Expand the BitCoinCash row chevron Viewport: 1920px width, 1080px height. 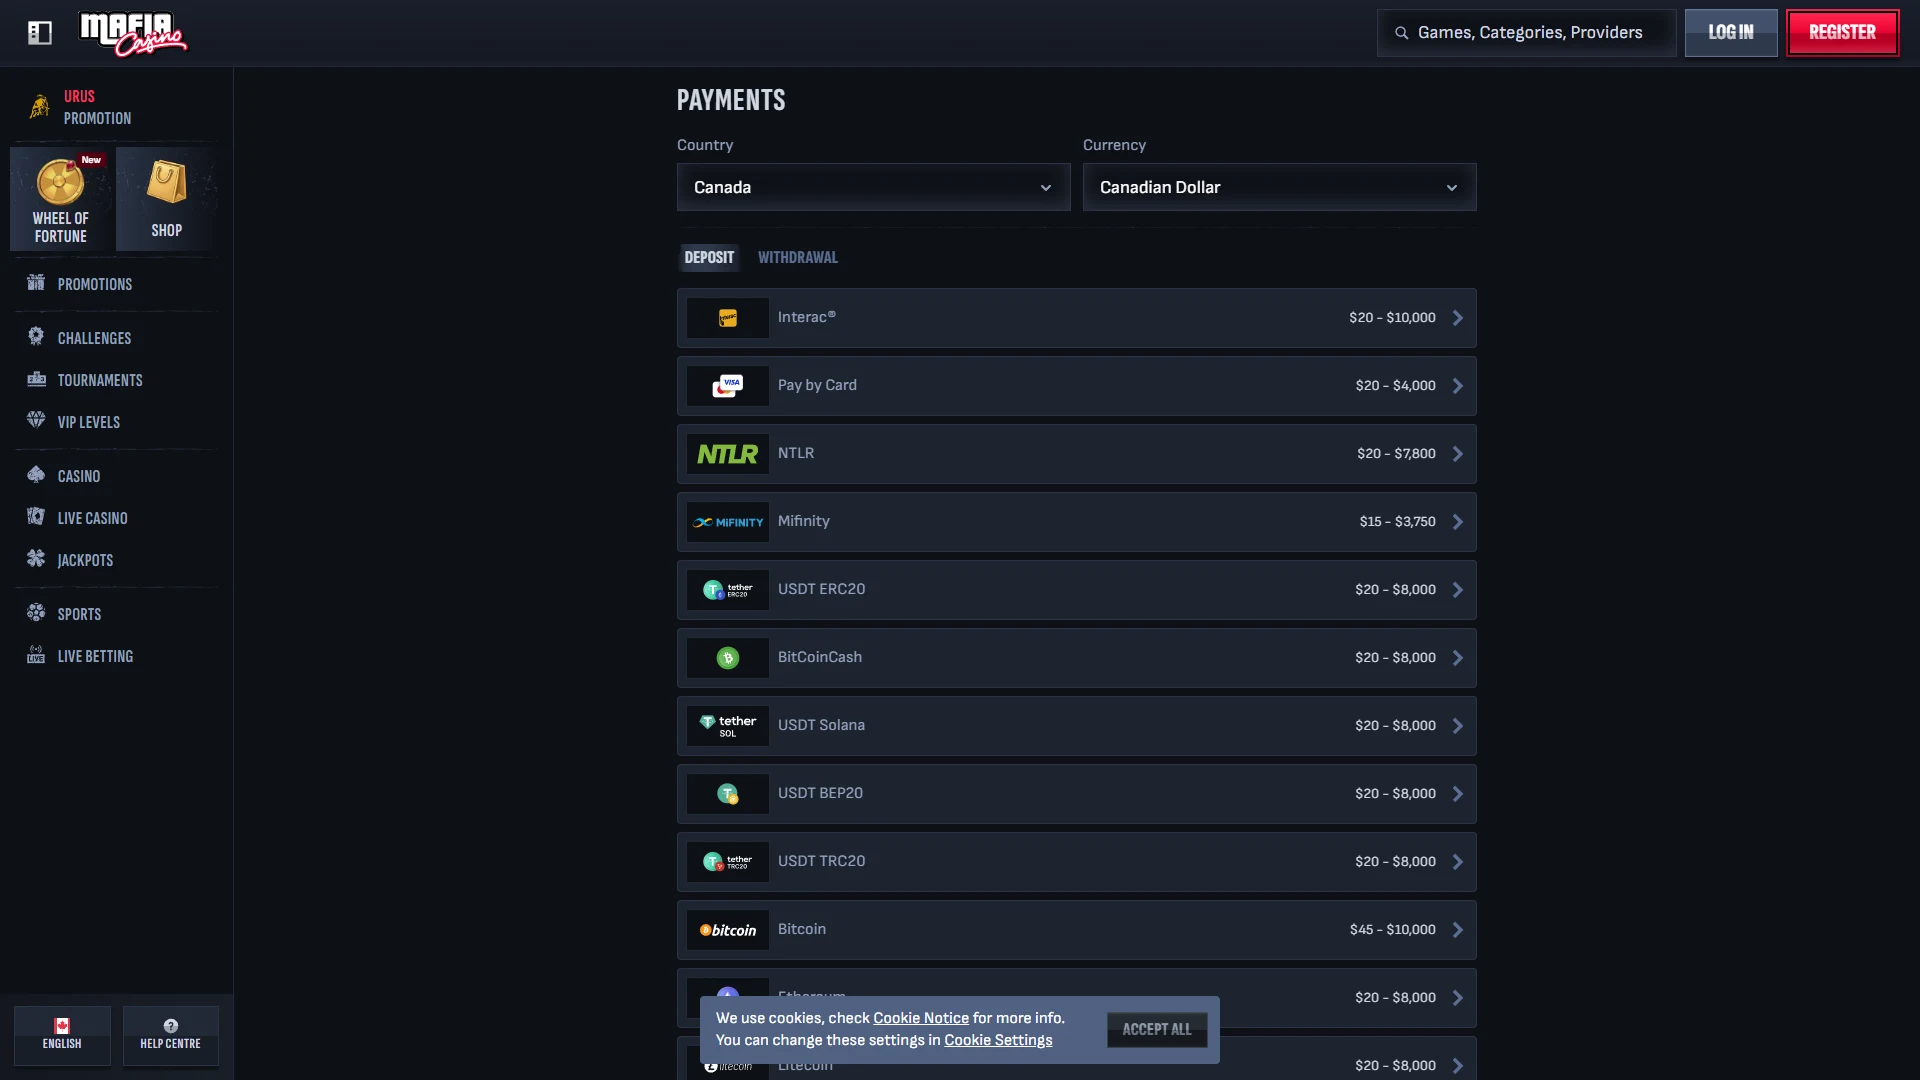coord(1458,658)
